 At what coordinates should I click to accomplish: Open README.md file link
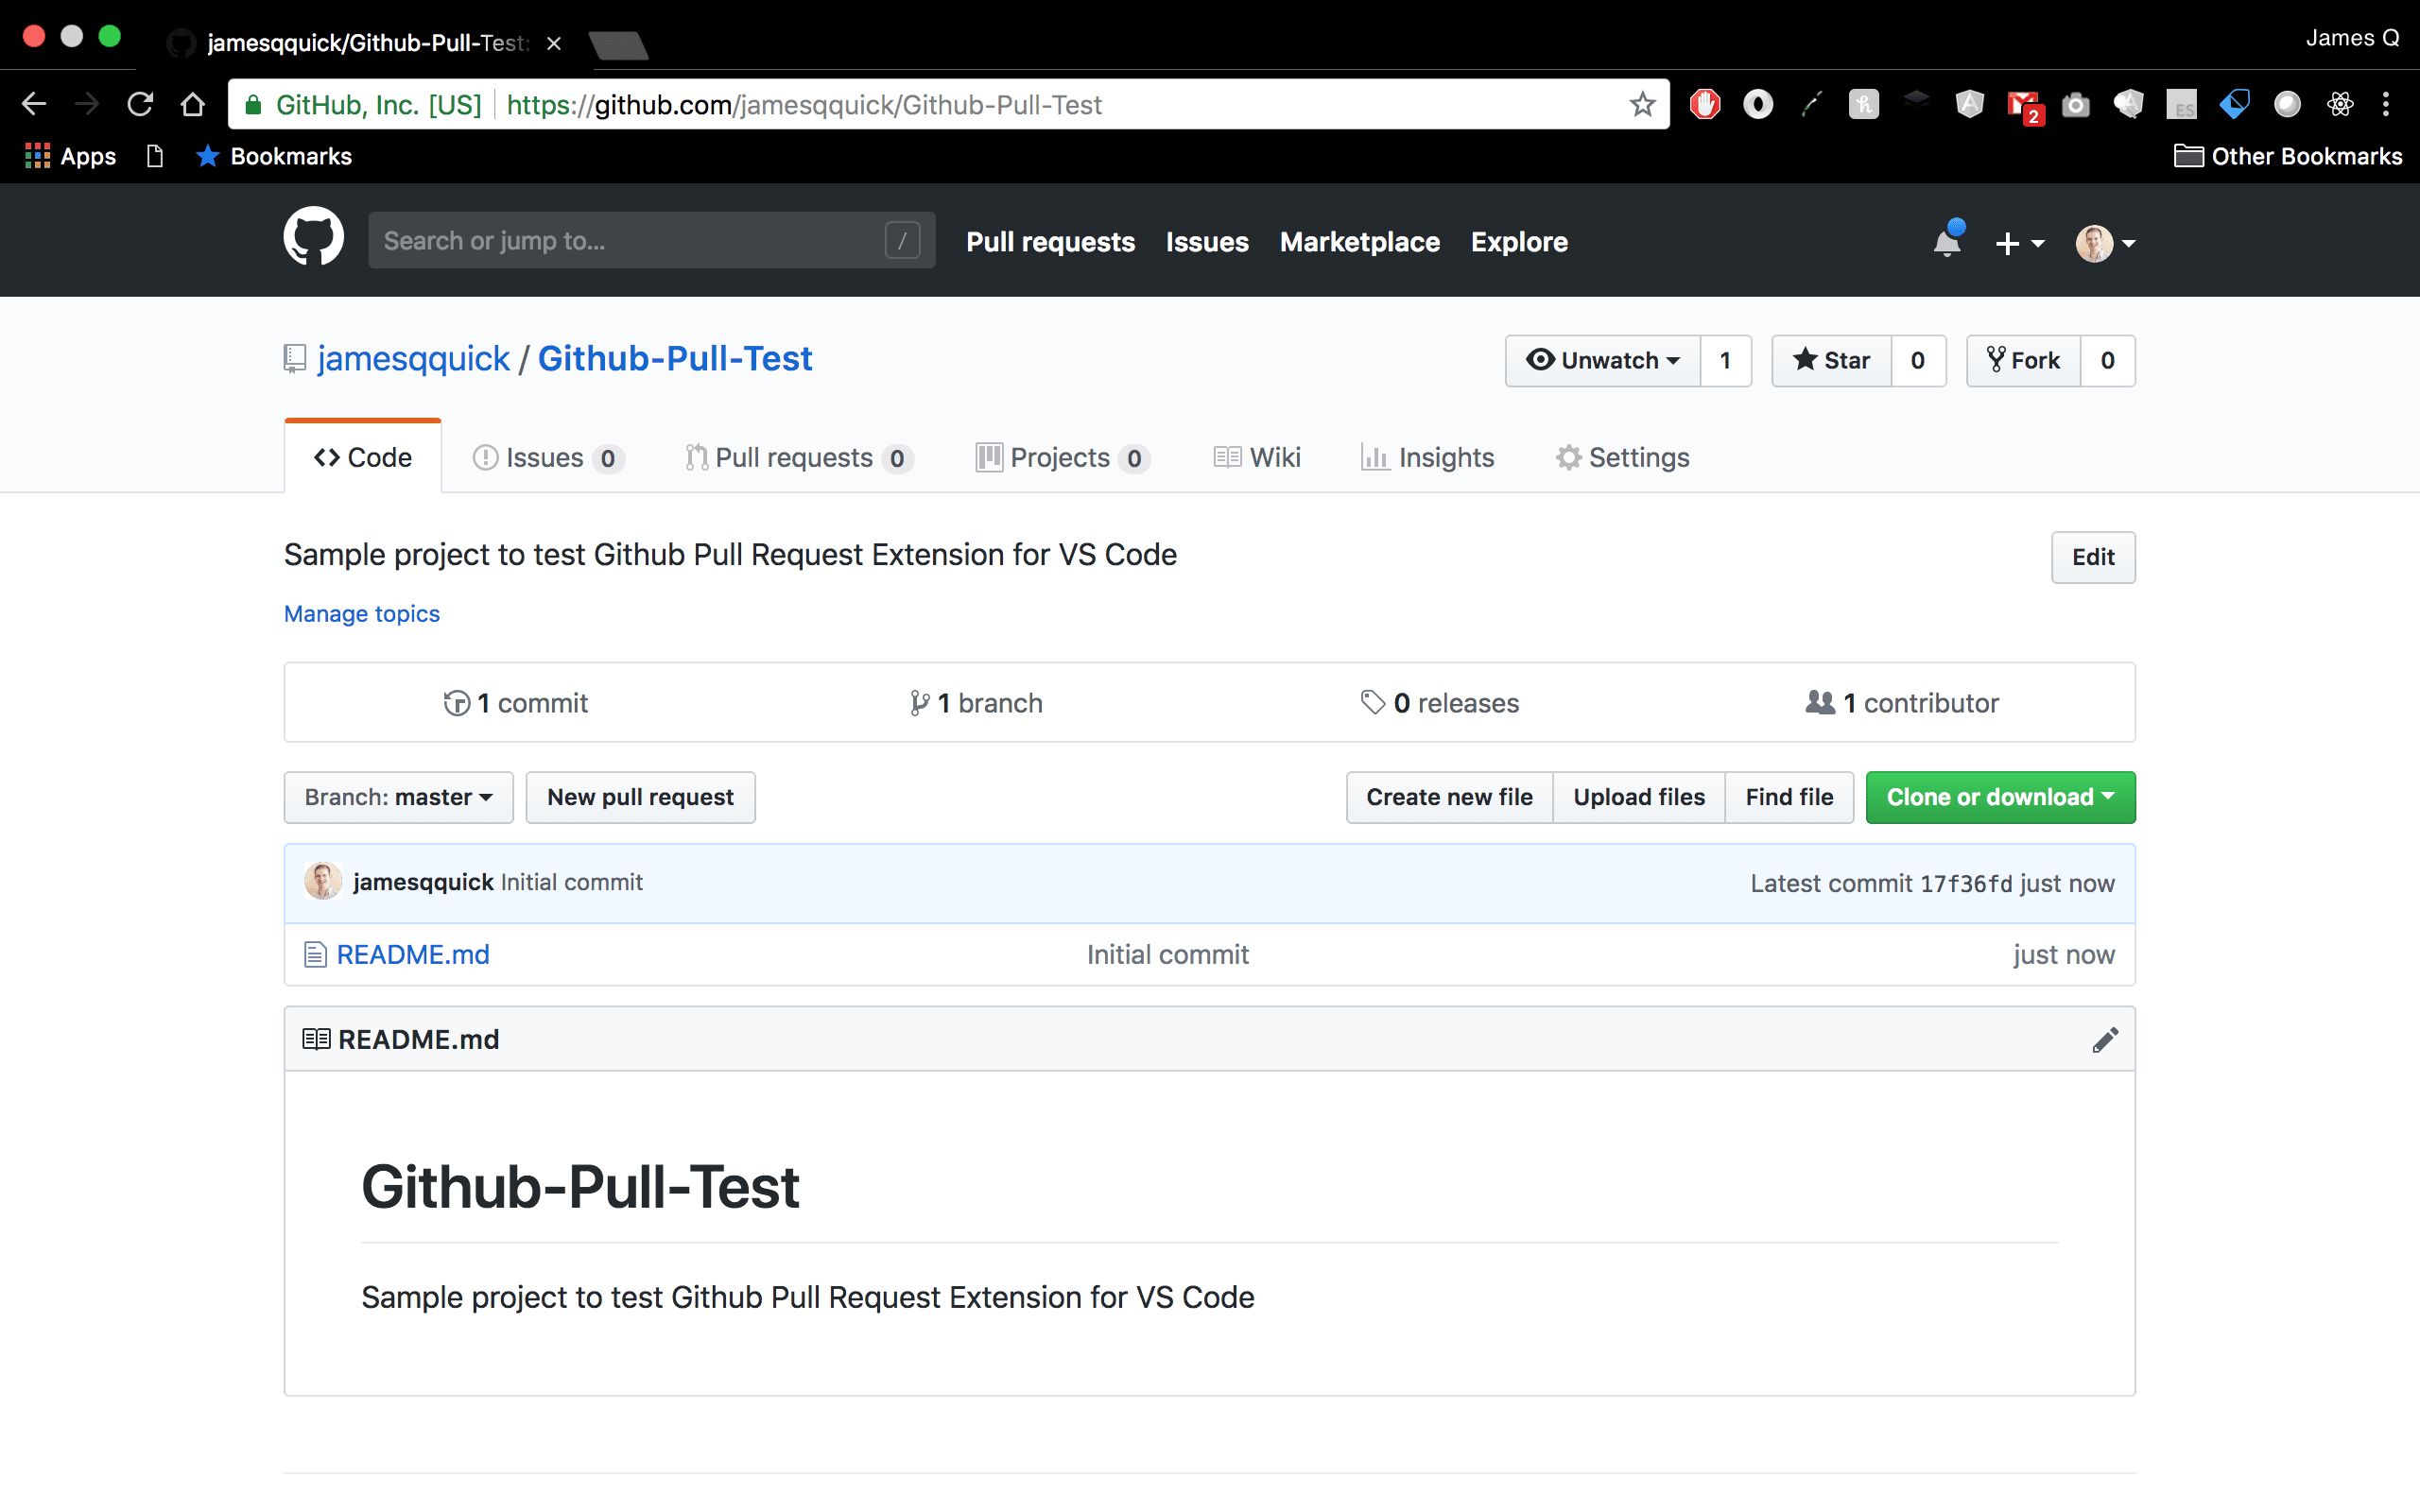[413, 955]
